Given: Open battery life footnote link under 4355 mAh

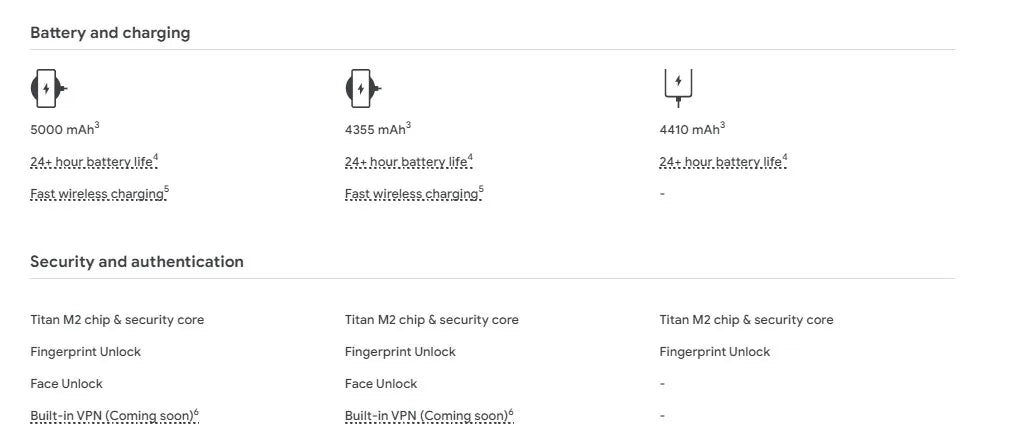Looking at the screenshot, I should [406, 162].
